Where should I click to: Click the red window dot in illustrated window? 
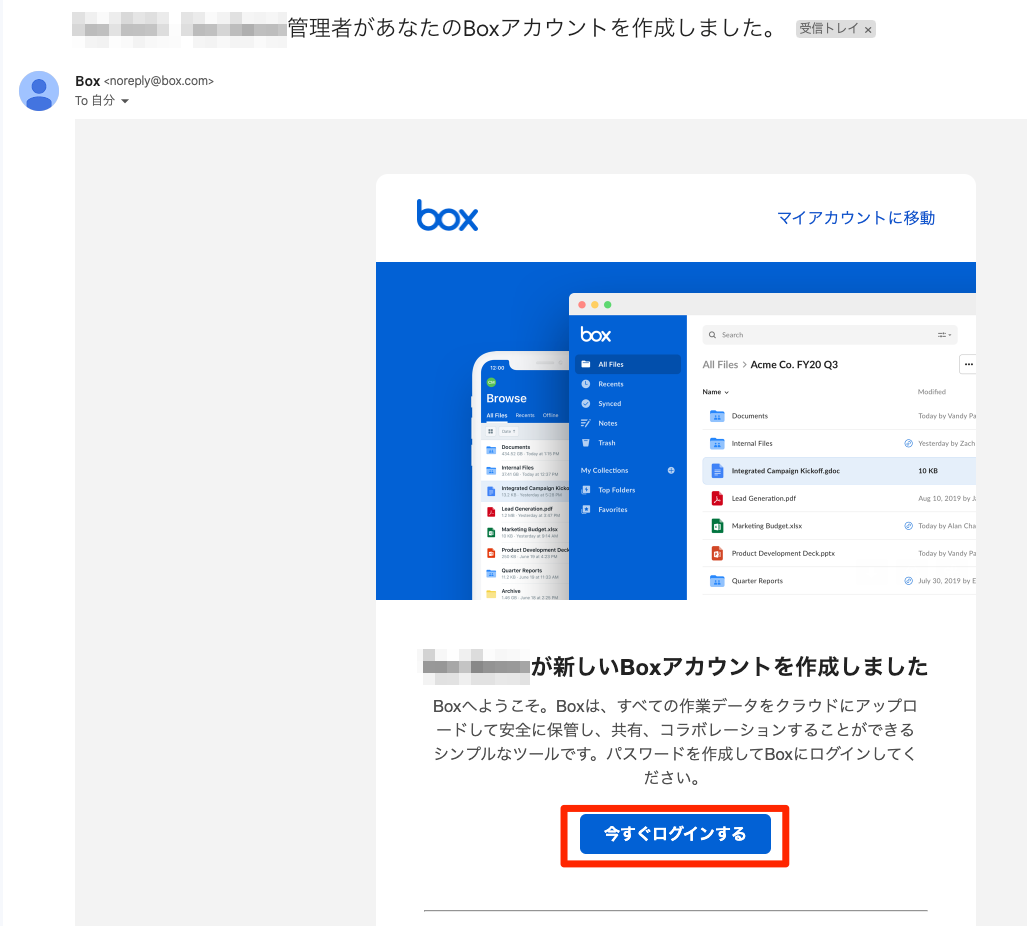(x=582, y=305)
